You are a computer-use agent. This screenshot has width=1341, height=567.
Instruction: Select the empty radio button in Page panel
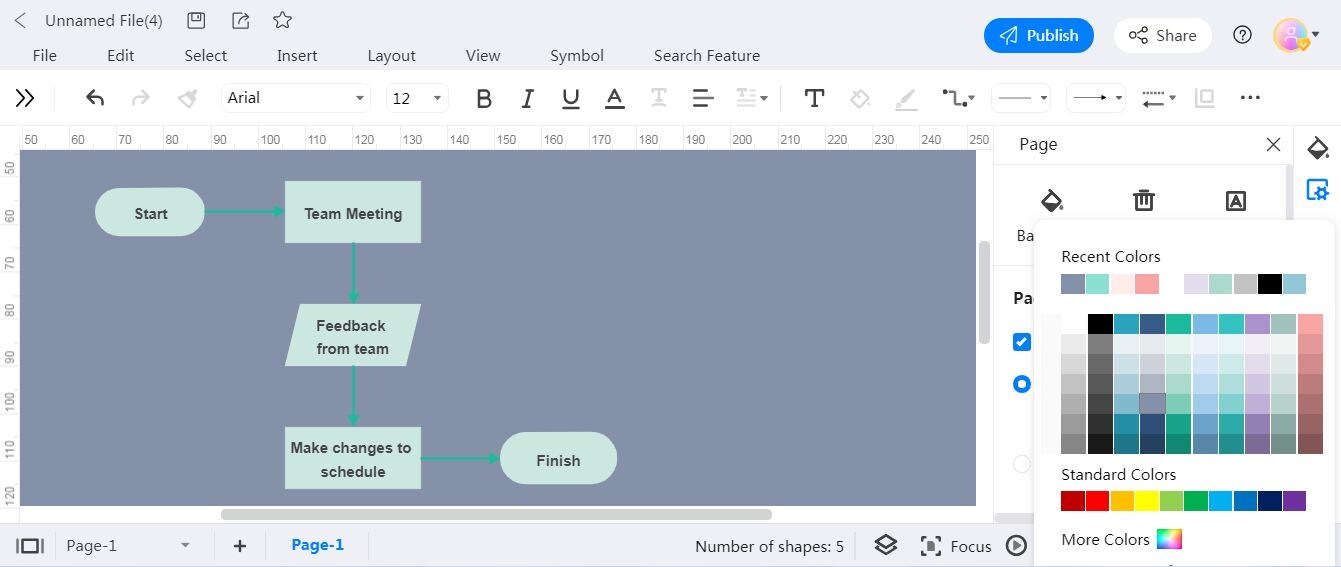coord(1021,464)
